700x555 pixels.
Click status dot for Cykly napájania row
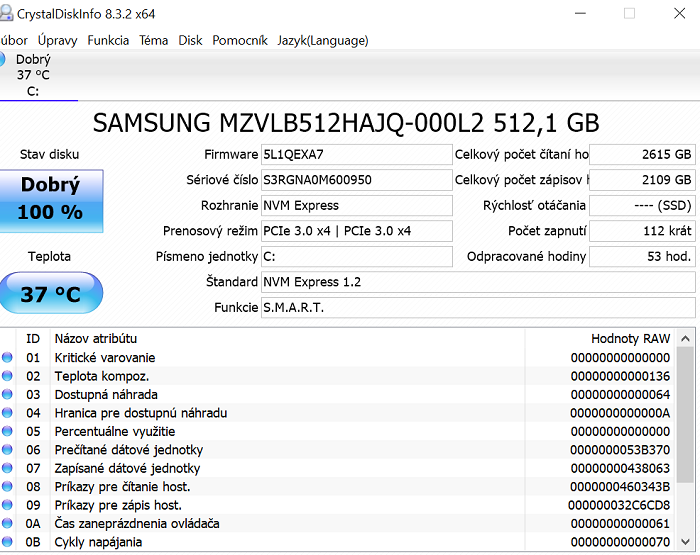pyautogui.click(x=7, y=542)
